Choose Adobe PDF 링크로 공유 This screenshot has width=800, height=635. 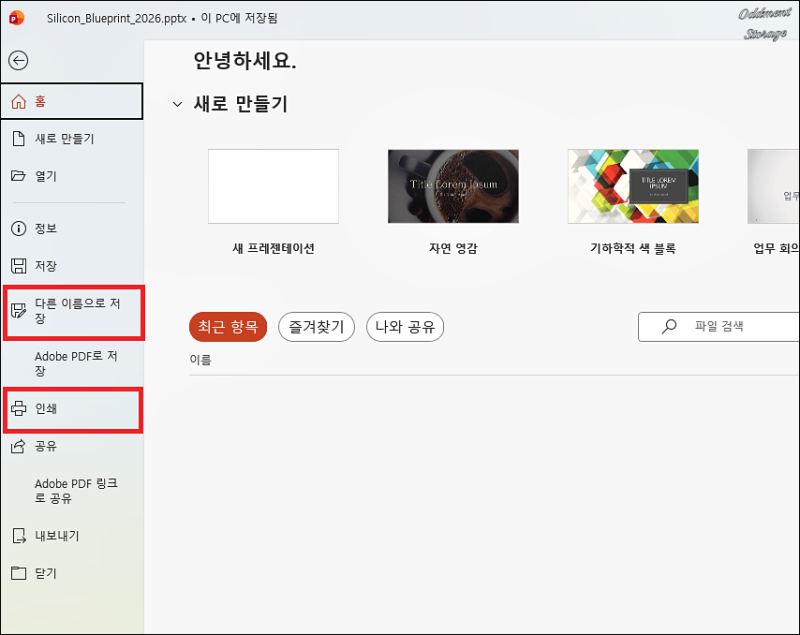point(72,491)
